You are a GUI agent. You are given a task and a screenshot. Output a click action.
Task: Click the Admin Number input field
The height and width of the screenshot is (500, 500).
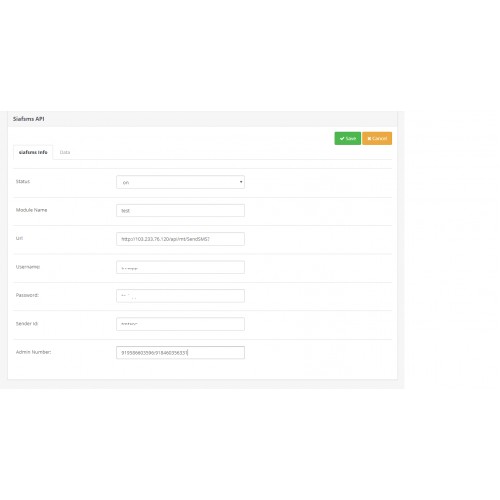(x=180, y=353)
